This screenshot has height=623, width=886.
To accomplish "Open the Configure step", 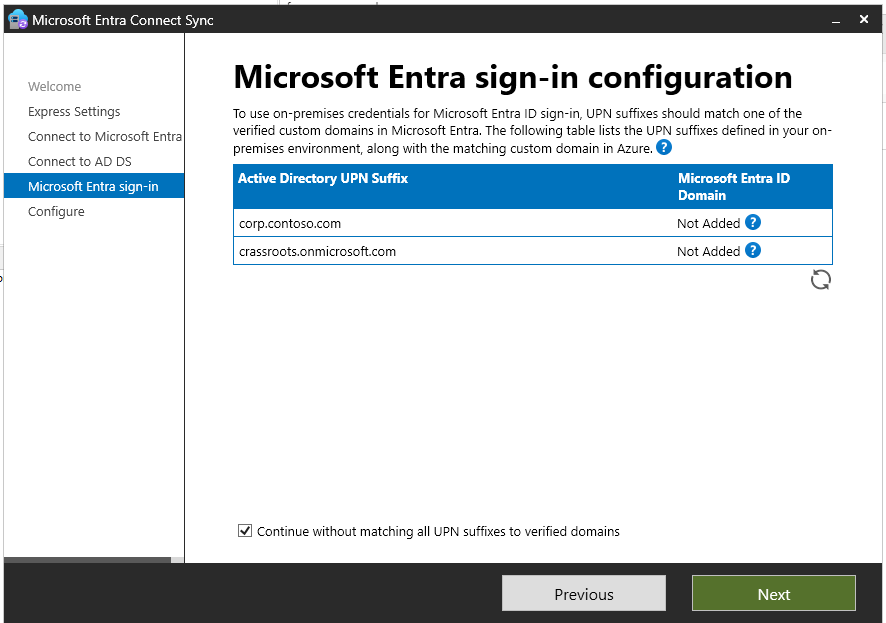I will [56, 211].
